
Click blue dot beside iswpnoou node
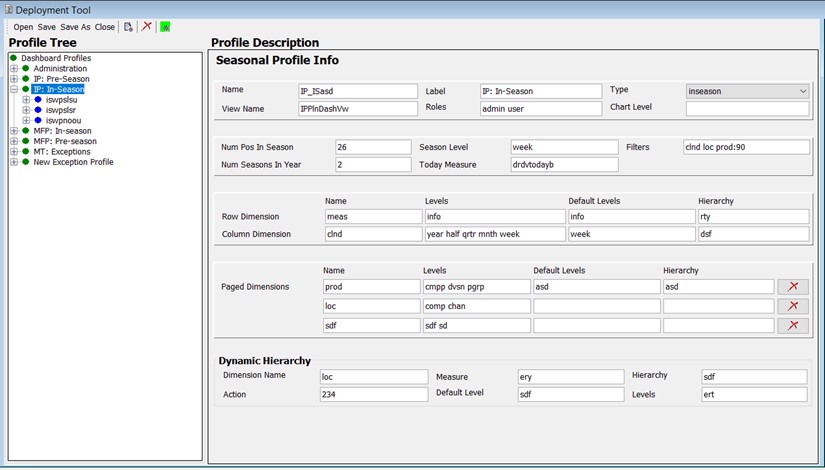[x=38, y=121]
